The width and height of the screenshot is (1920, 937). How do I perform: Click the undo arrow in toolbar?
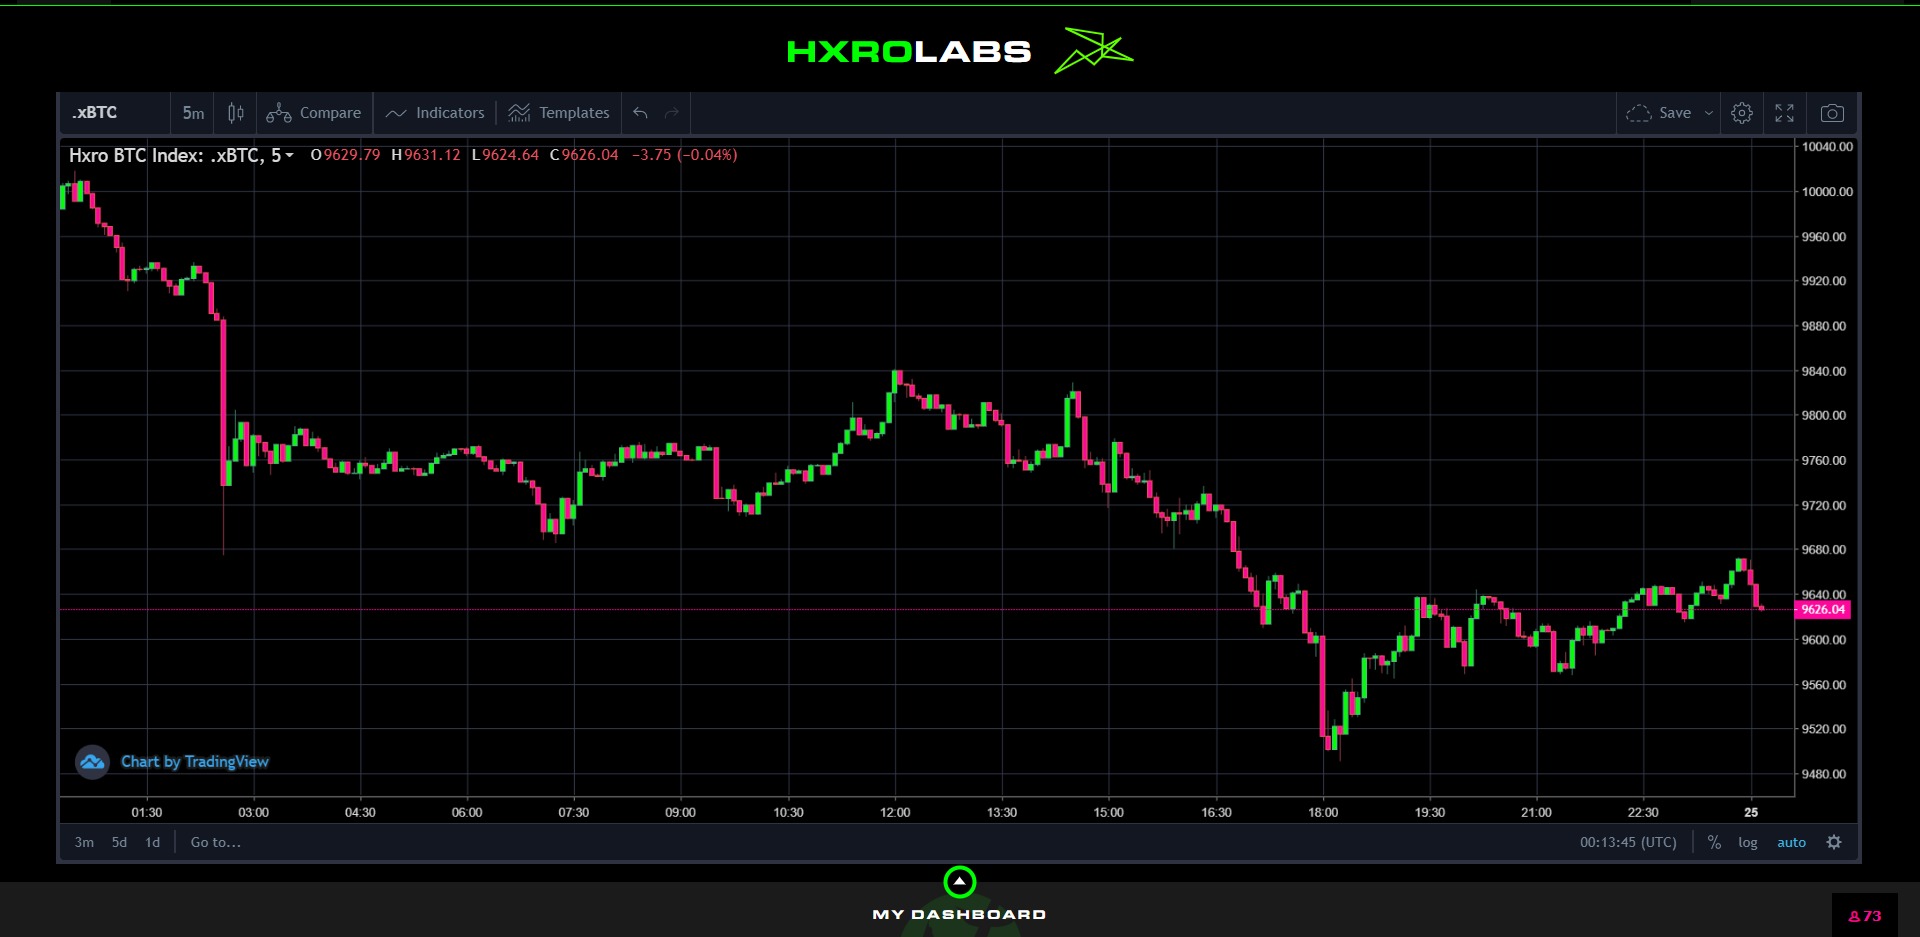(x=641, y=113)
